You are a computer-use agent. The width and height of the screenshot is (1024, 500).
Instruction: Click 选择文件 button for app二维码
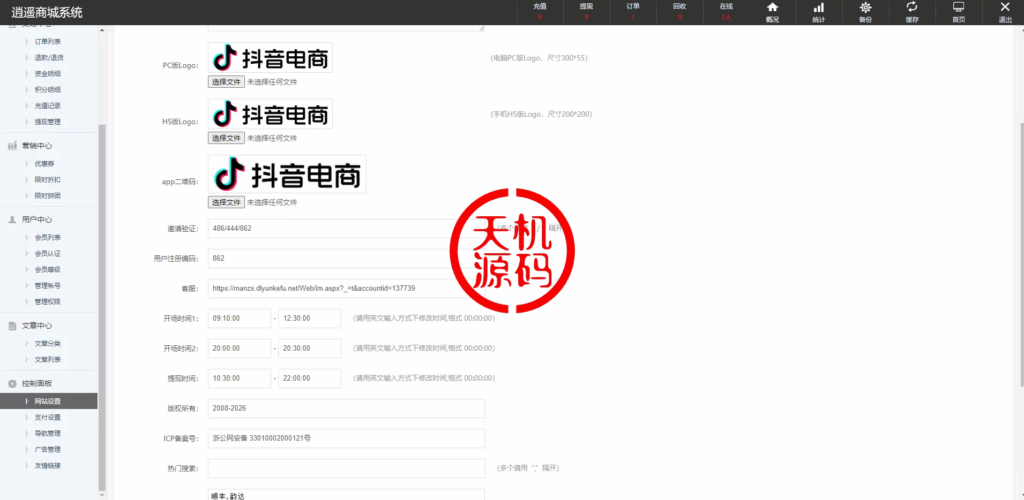coord(226,202)
